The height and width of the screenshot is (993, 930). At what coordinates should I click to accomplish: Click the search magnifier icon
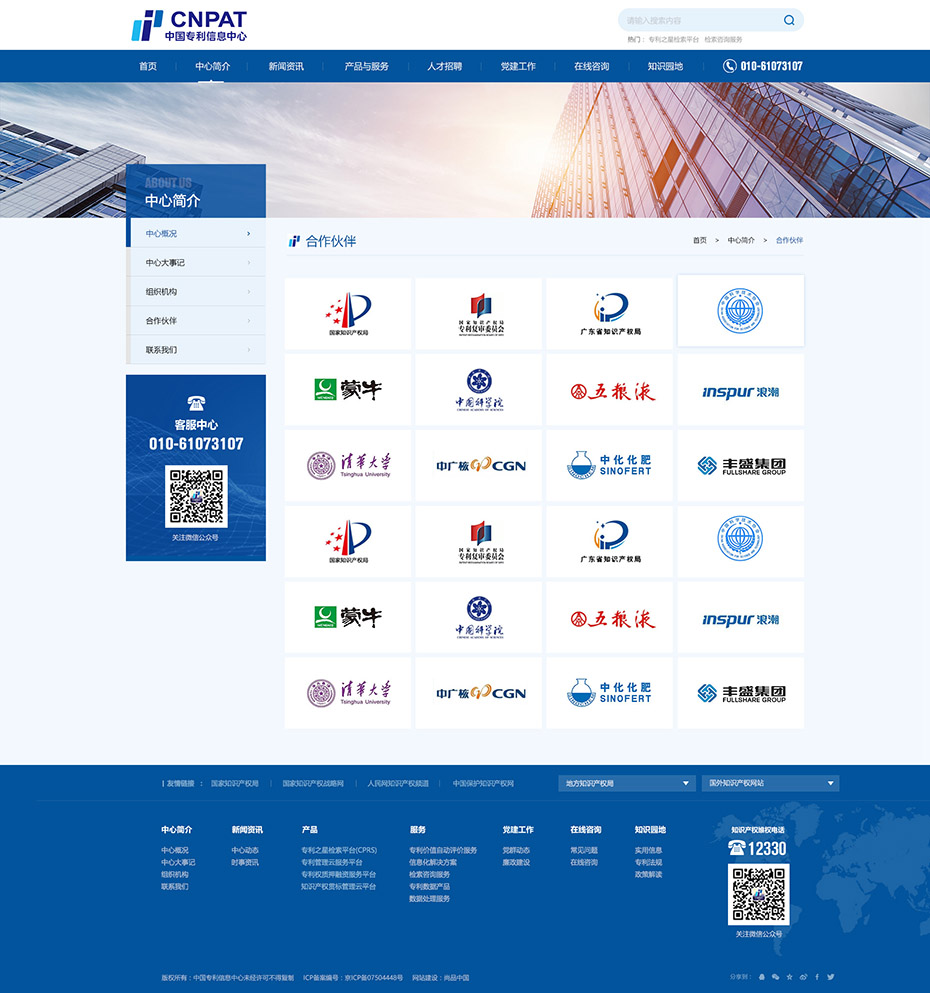pos(789,20)
